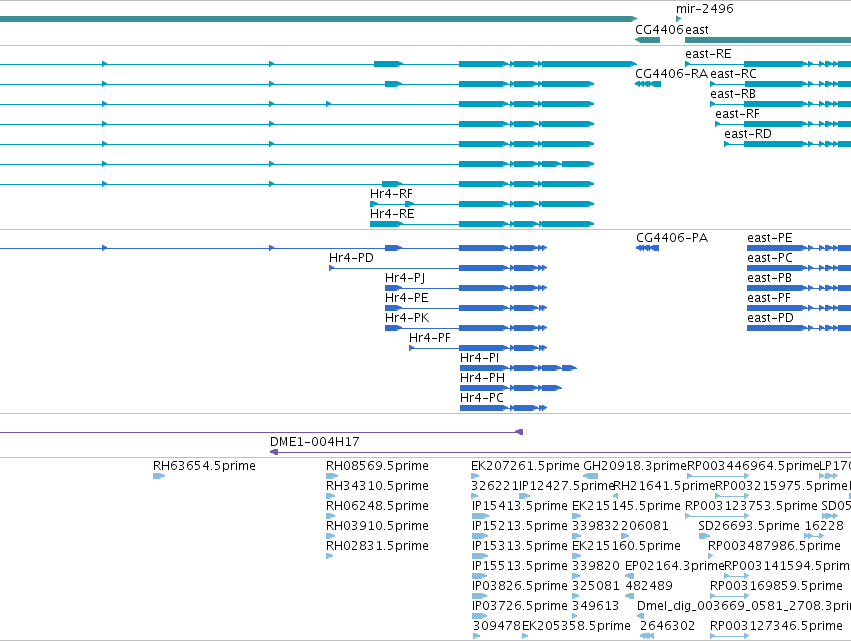Click the SD26693.5prime EST label
This screenshot has width=851, height=641.
(x=749, y=526)
